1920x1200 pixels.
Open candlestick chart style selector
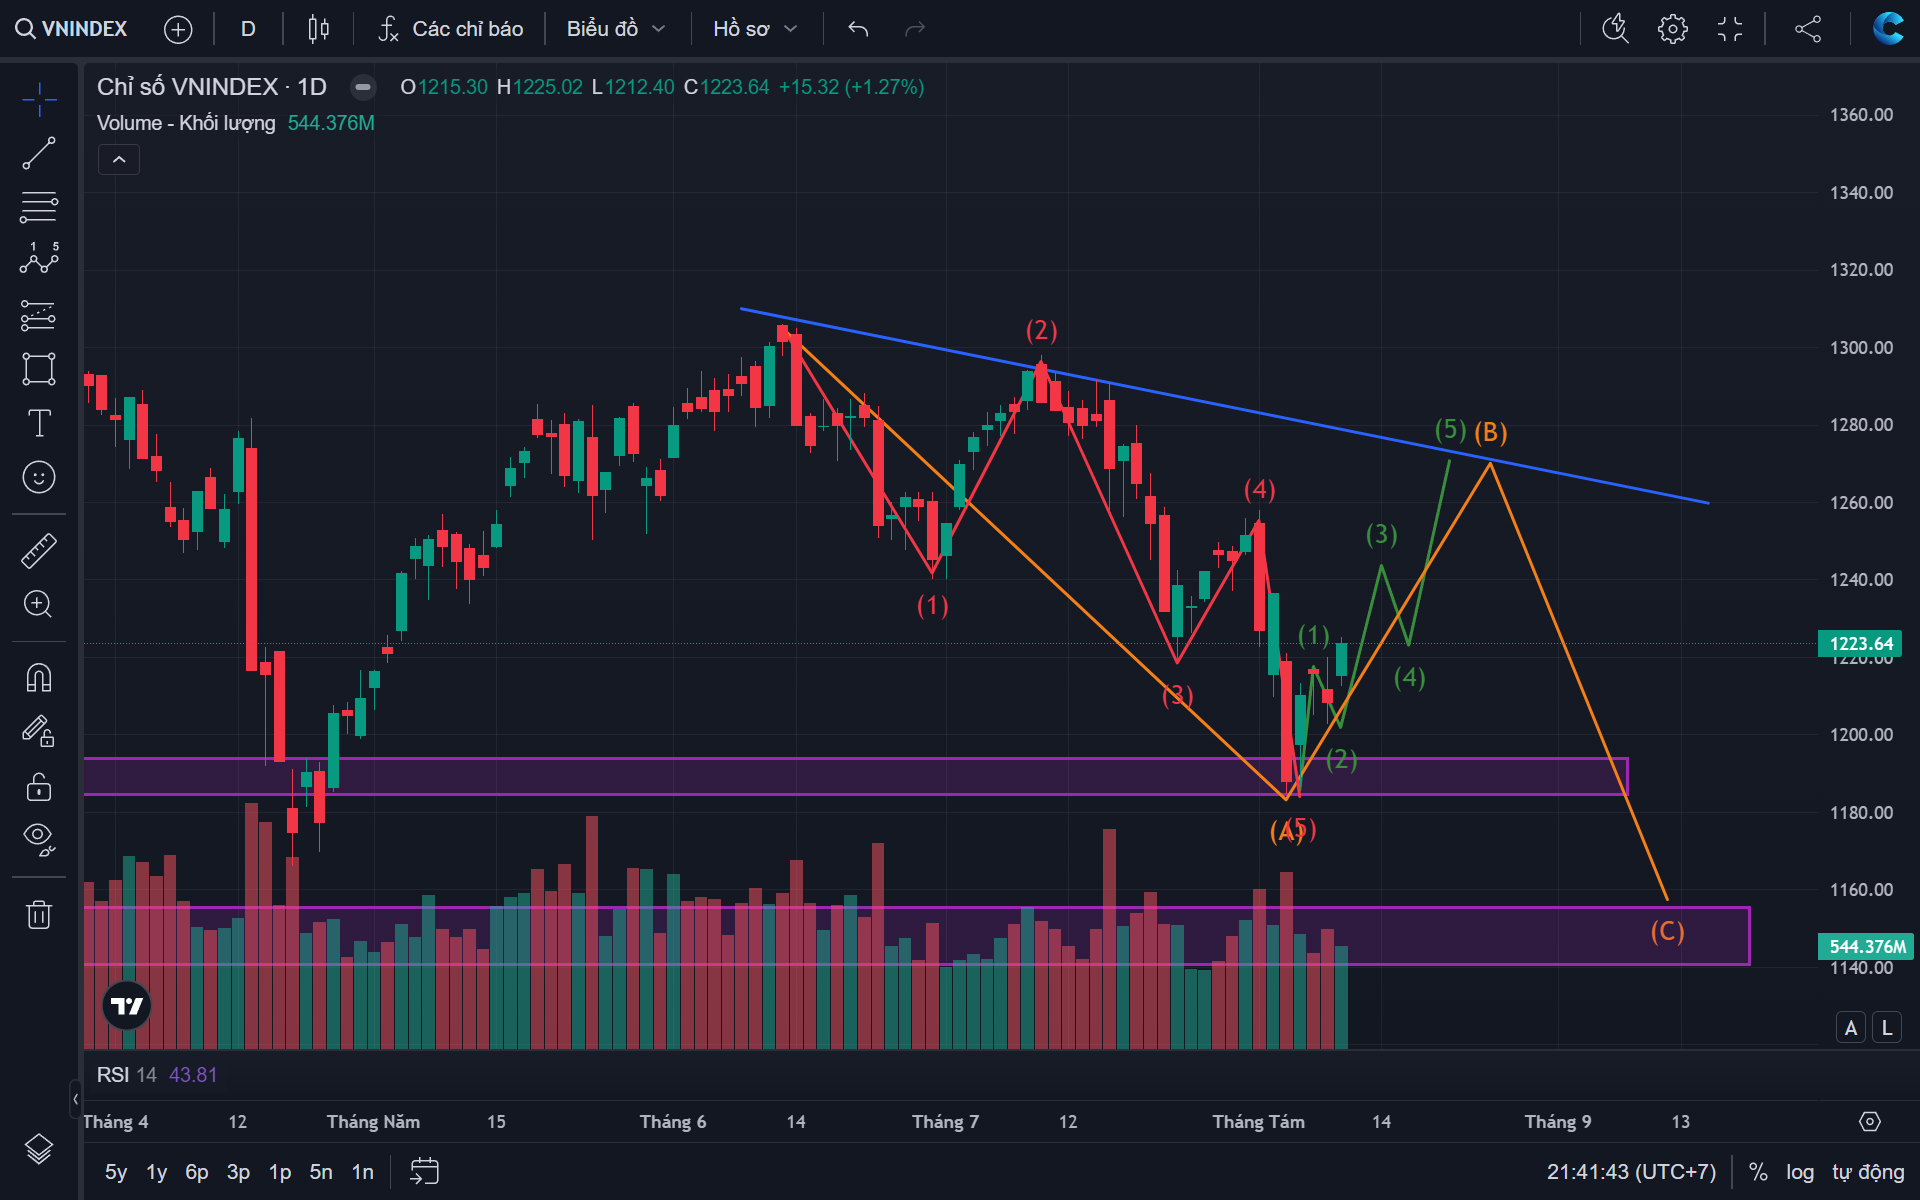[319, 29]
